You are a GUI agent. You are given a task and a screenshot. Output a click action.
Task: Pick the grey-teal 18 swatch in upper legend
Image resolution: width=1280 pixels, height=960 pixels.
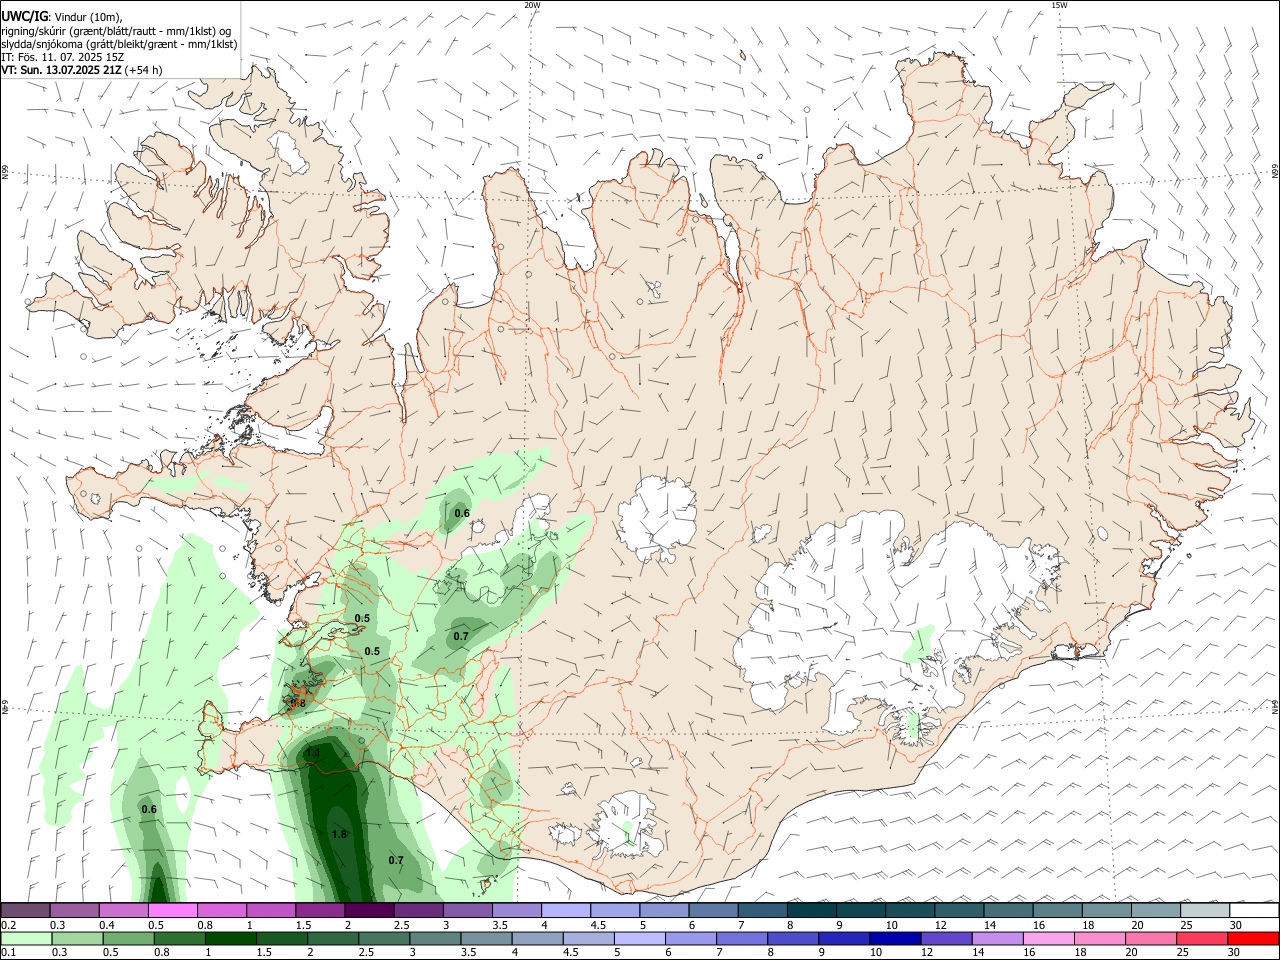click(x=1105, y=910)
